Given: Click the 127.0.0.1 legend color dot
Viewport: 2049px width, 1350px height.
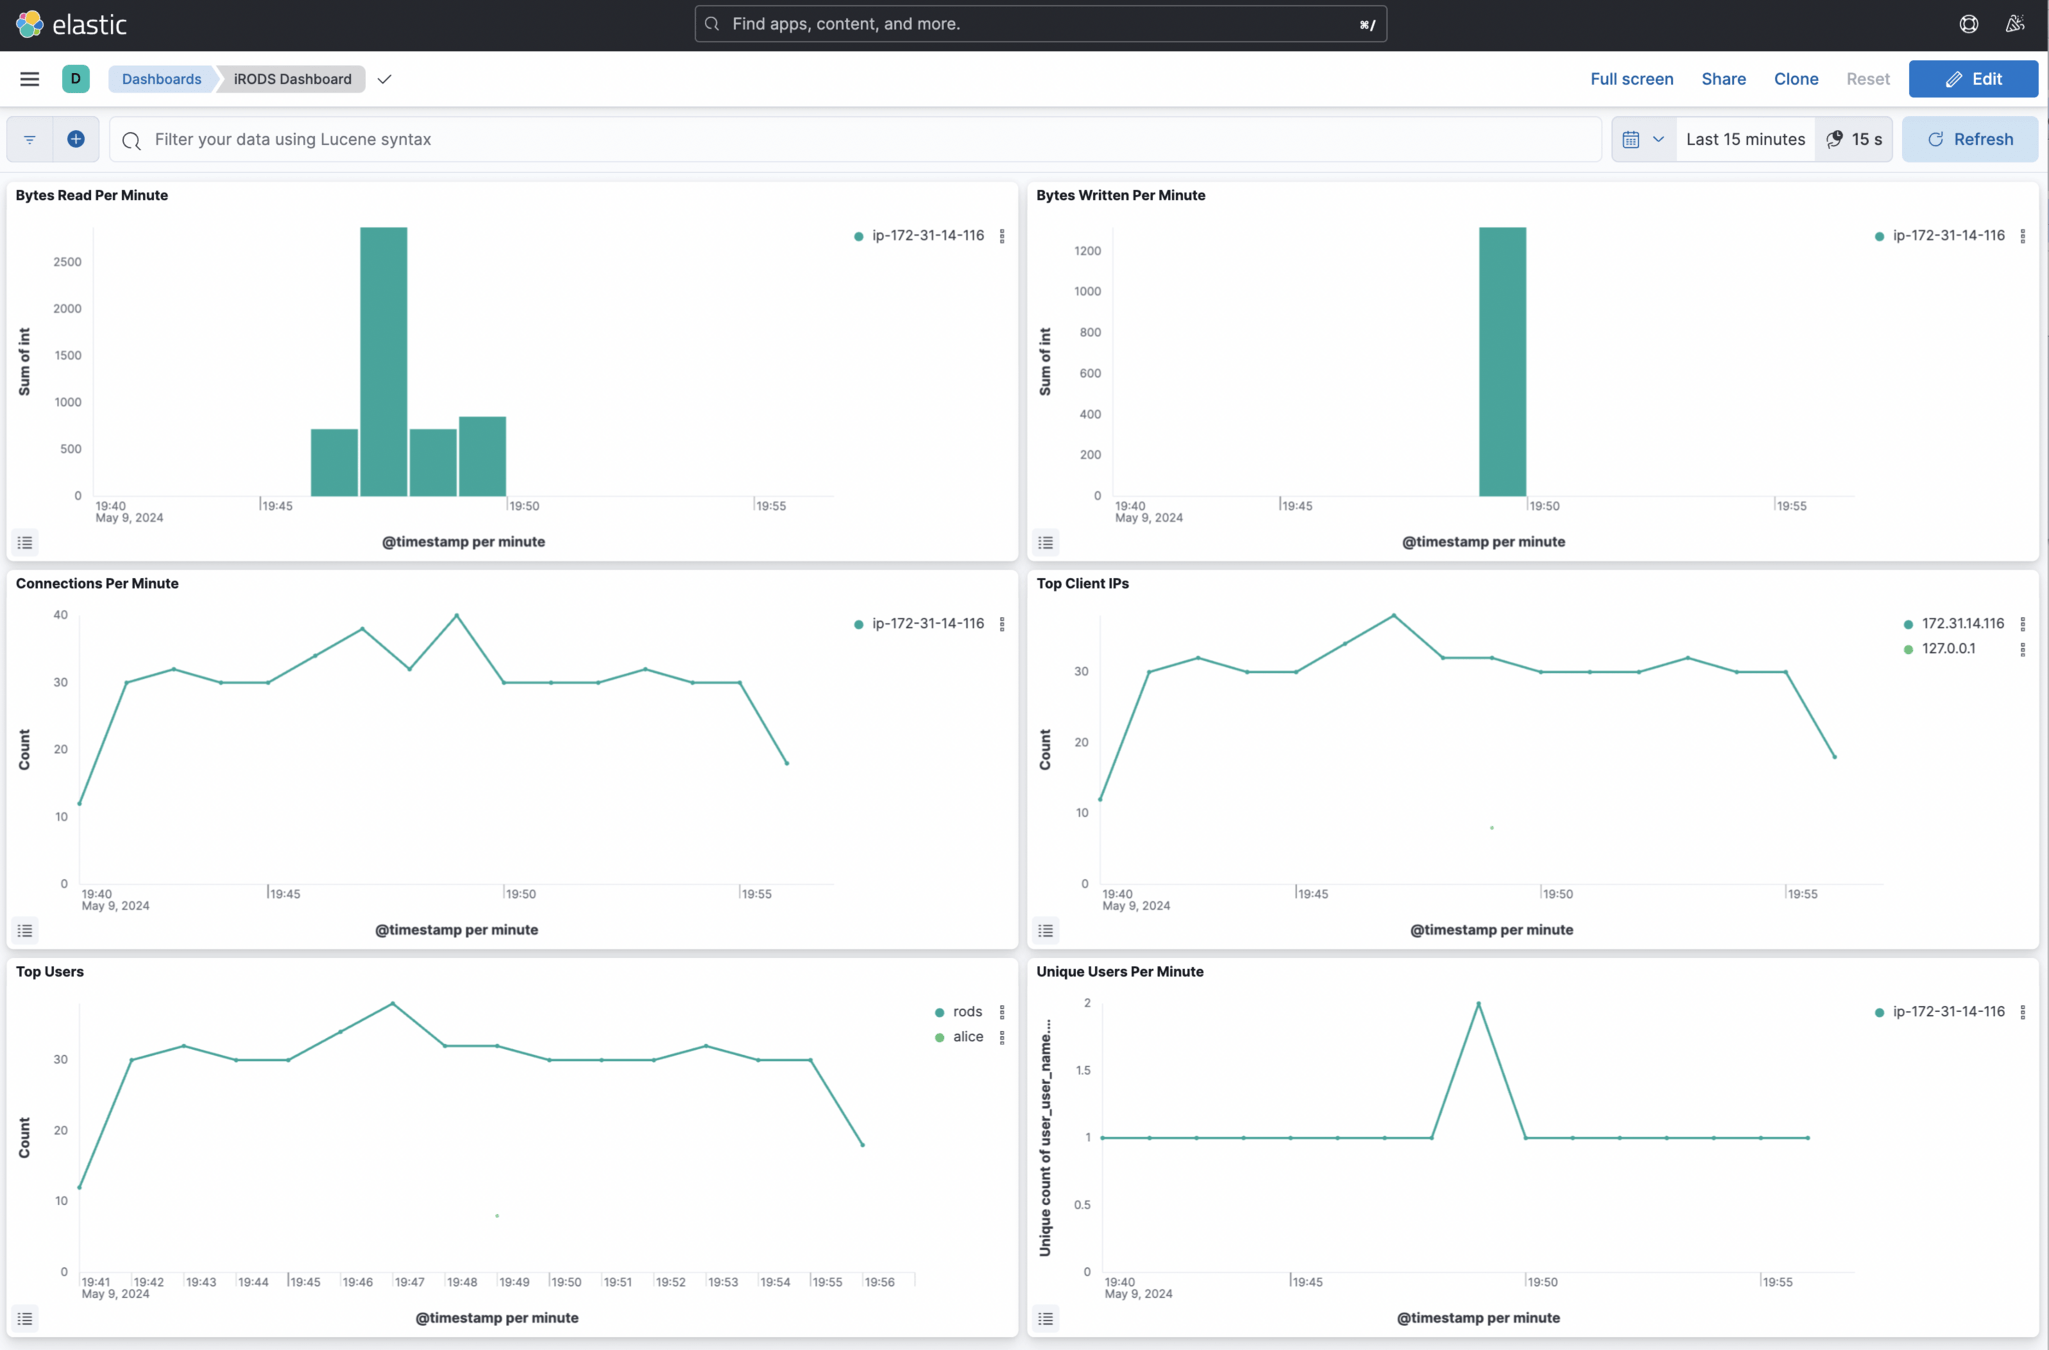Looking at the screenshot, I should pos(1908,649).
